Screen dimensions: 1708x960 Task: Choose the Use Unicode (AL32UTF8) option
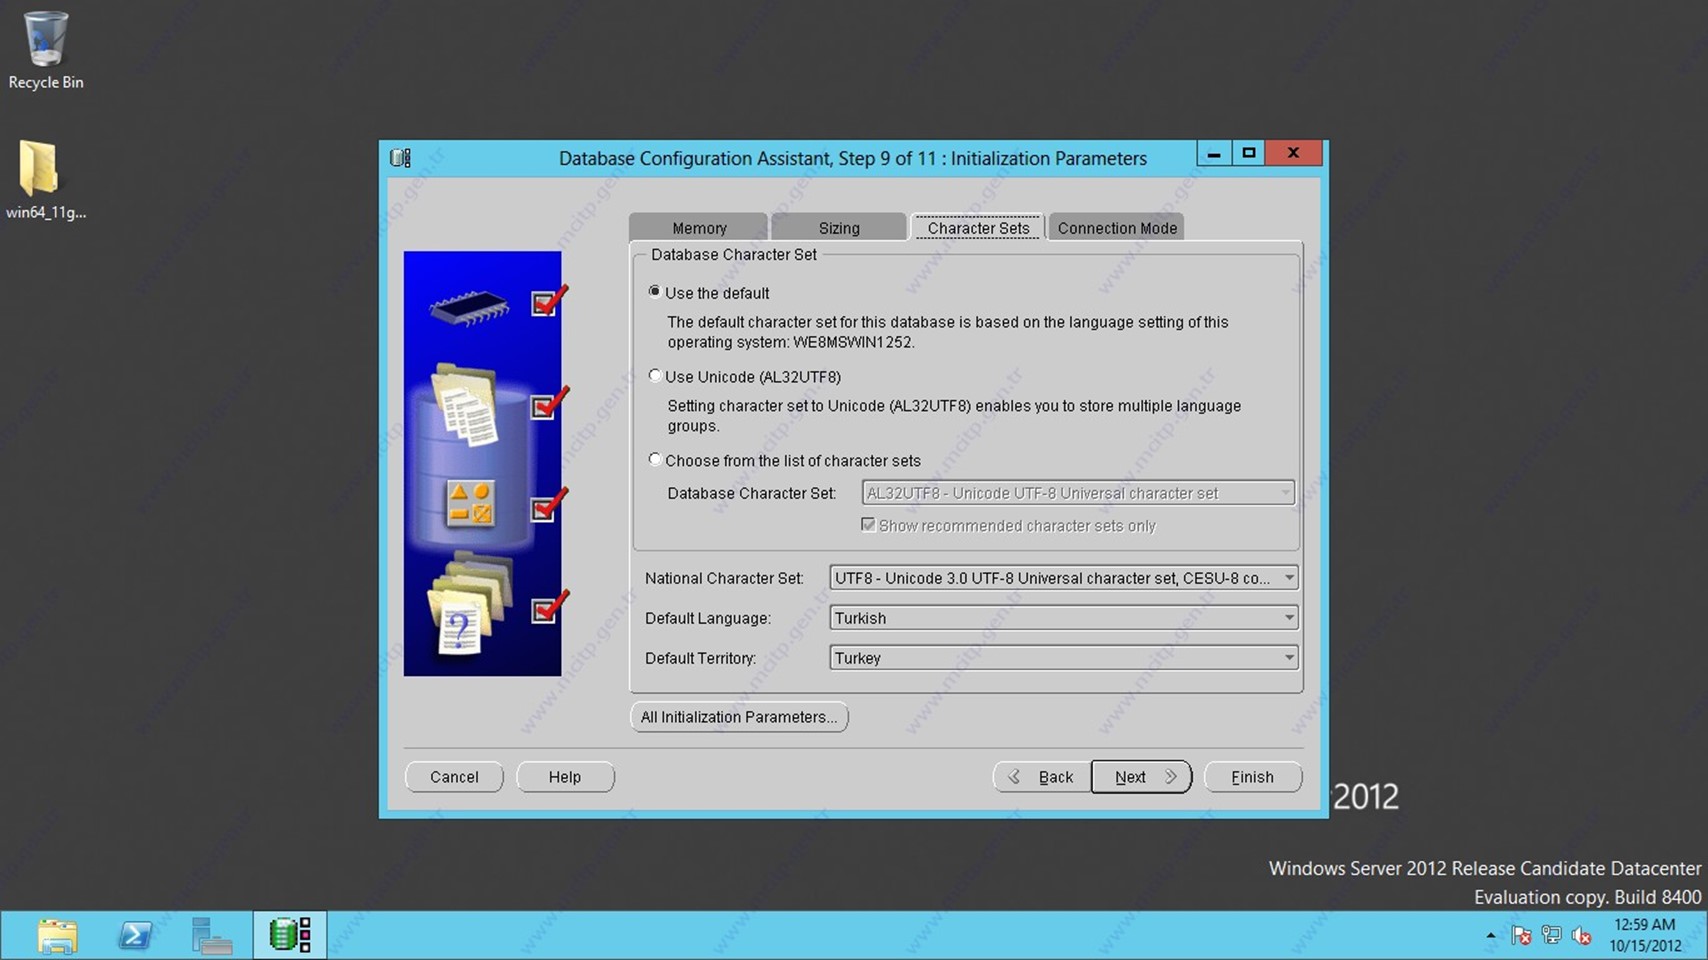click(655, 376)
